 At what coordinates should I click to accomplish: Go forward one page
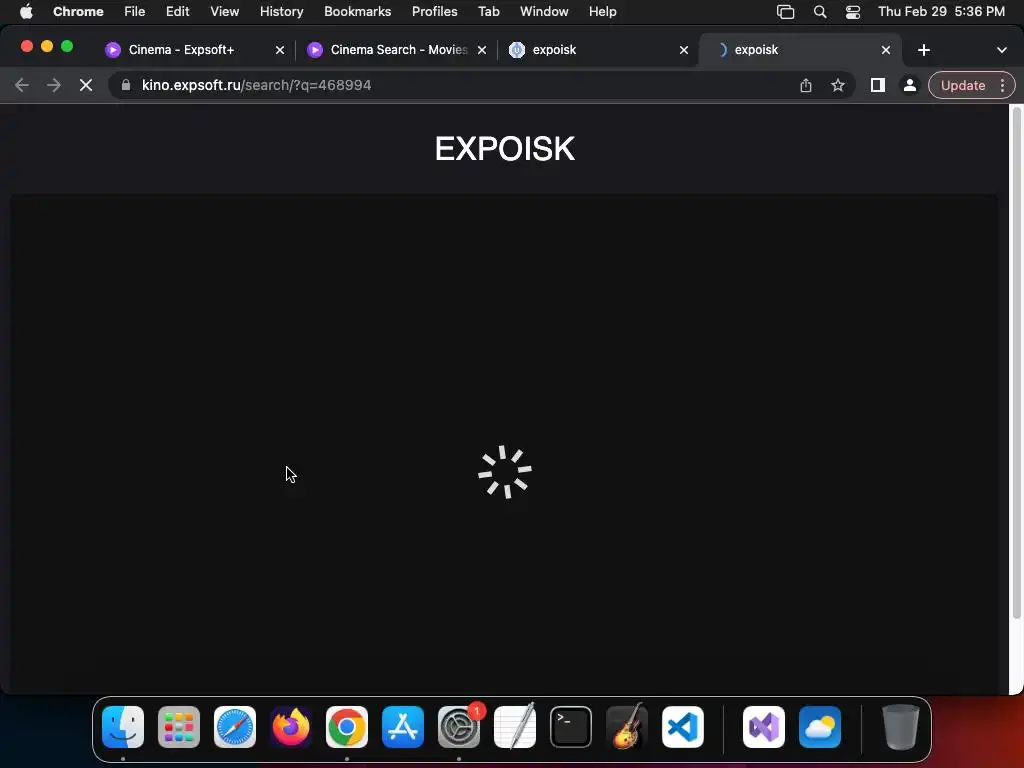coord(54,85)
